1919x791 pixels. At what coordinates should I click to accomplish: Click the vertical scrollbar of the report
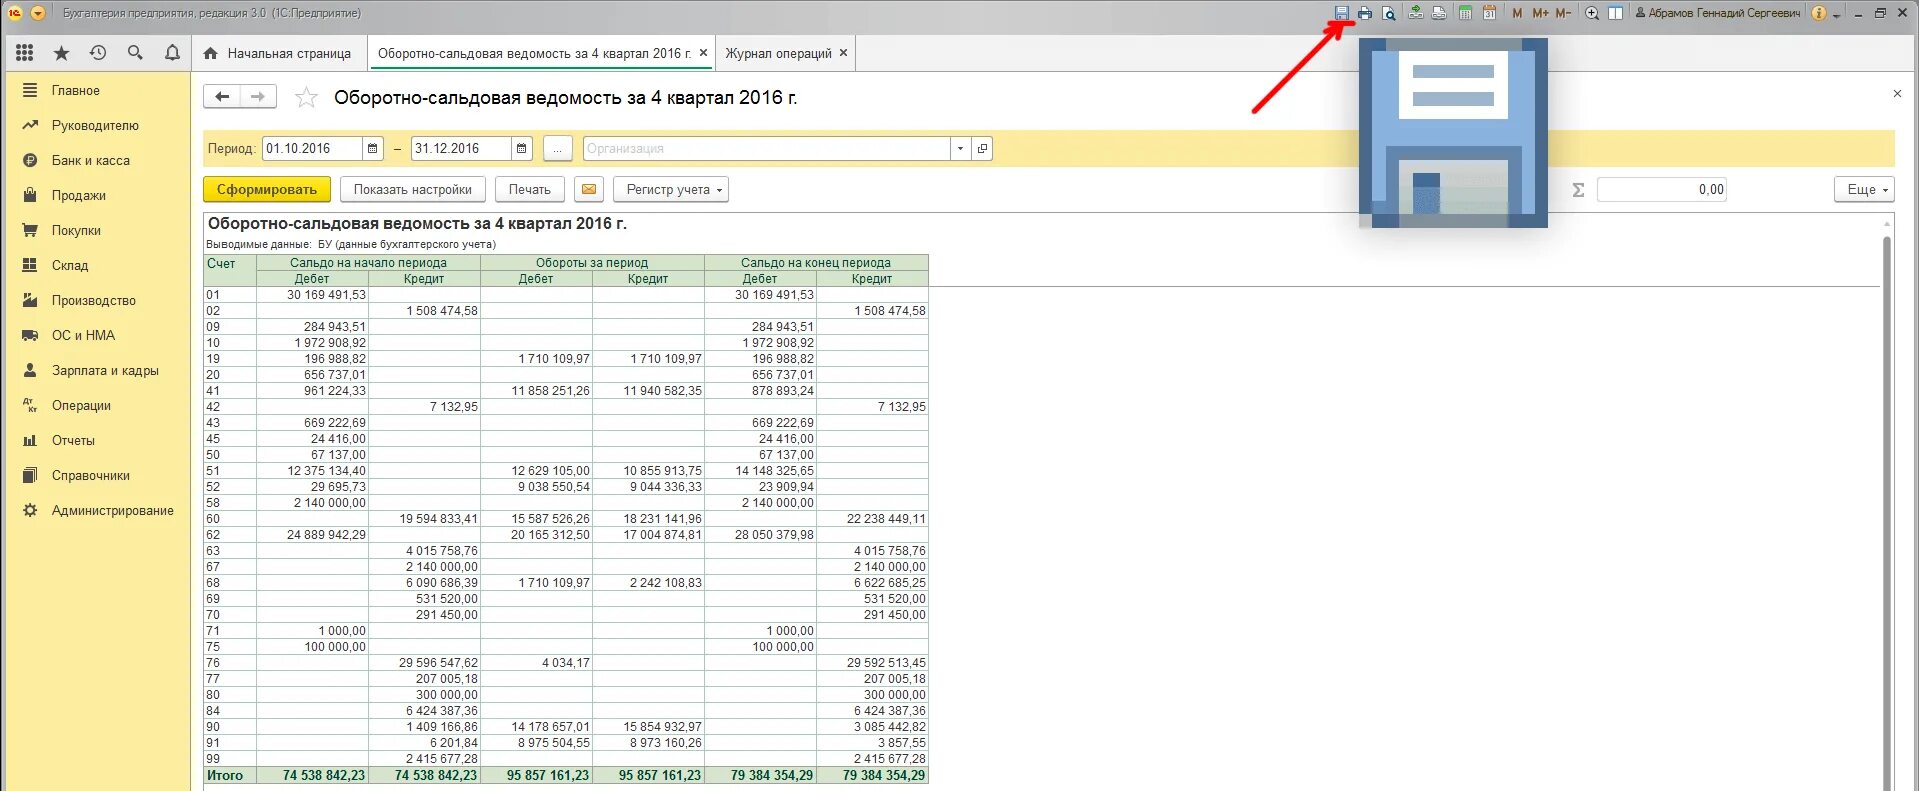coord(1887,512)
